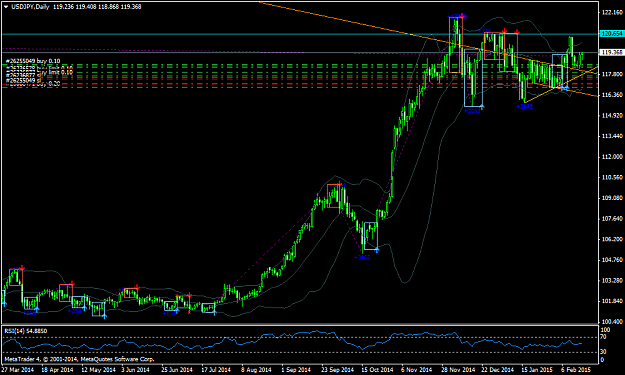Screen dimensions: 625x375
Task: Click the 25 Jun 2014 date label
Action: click(177, 369)
